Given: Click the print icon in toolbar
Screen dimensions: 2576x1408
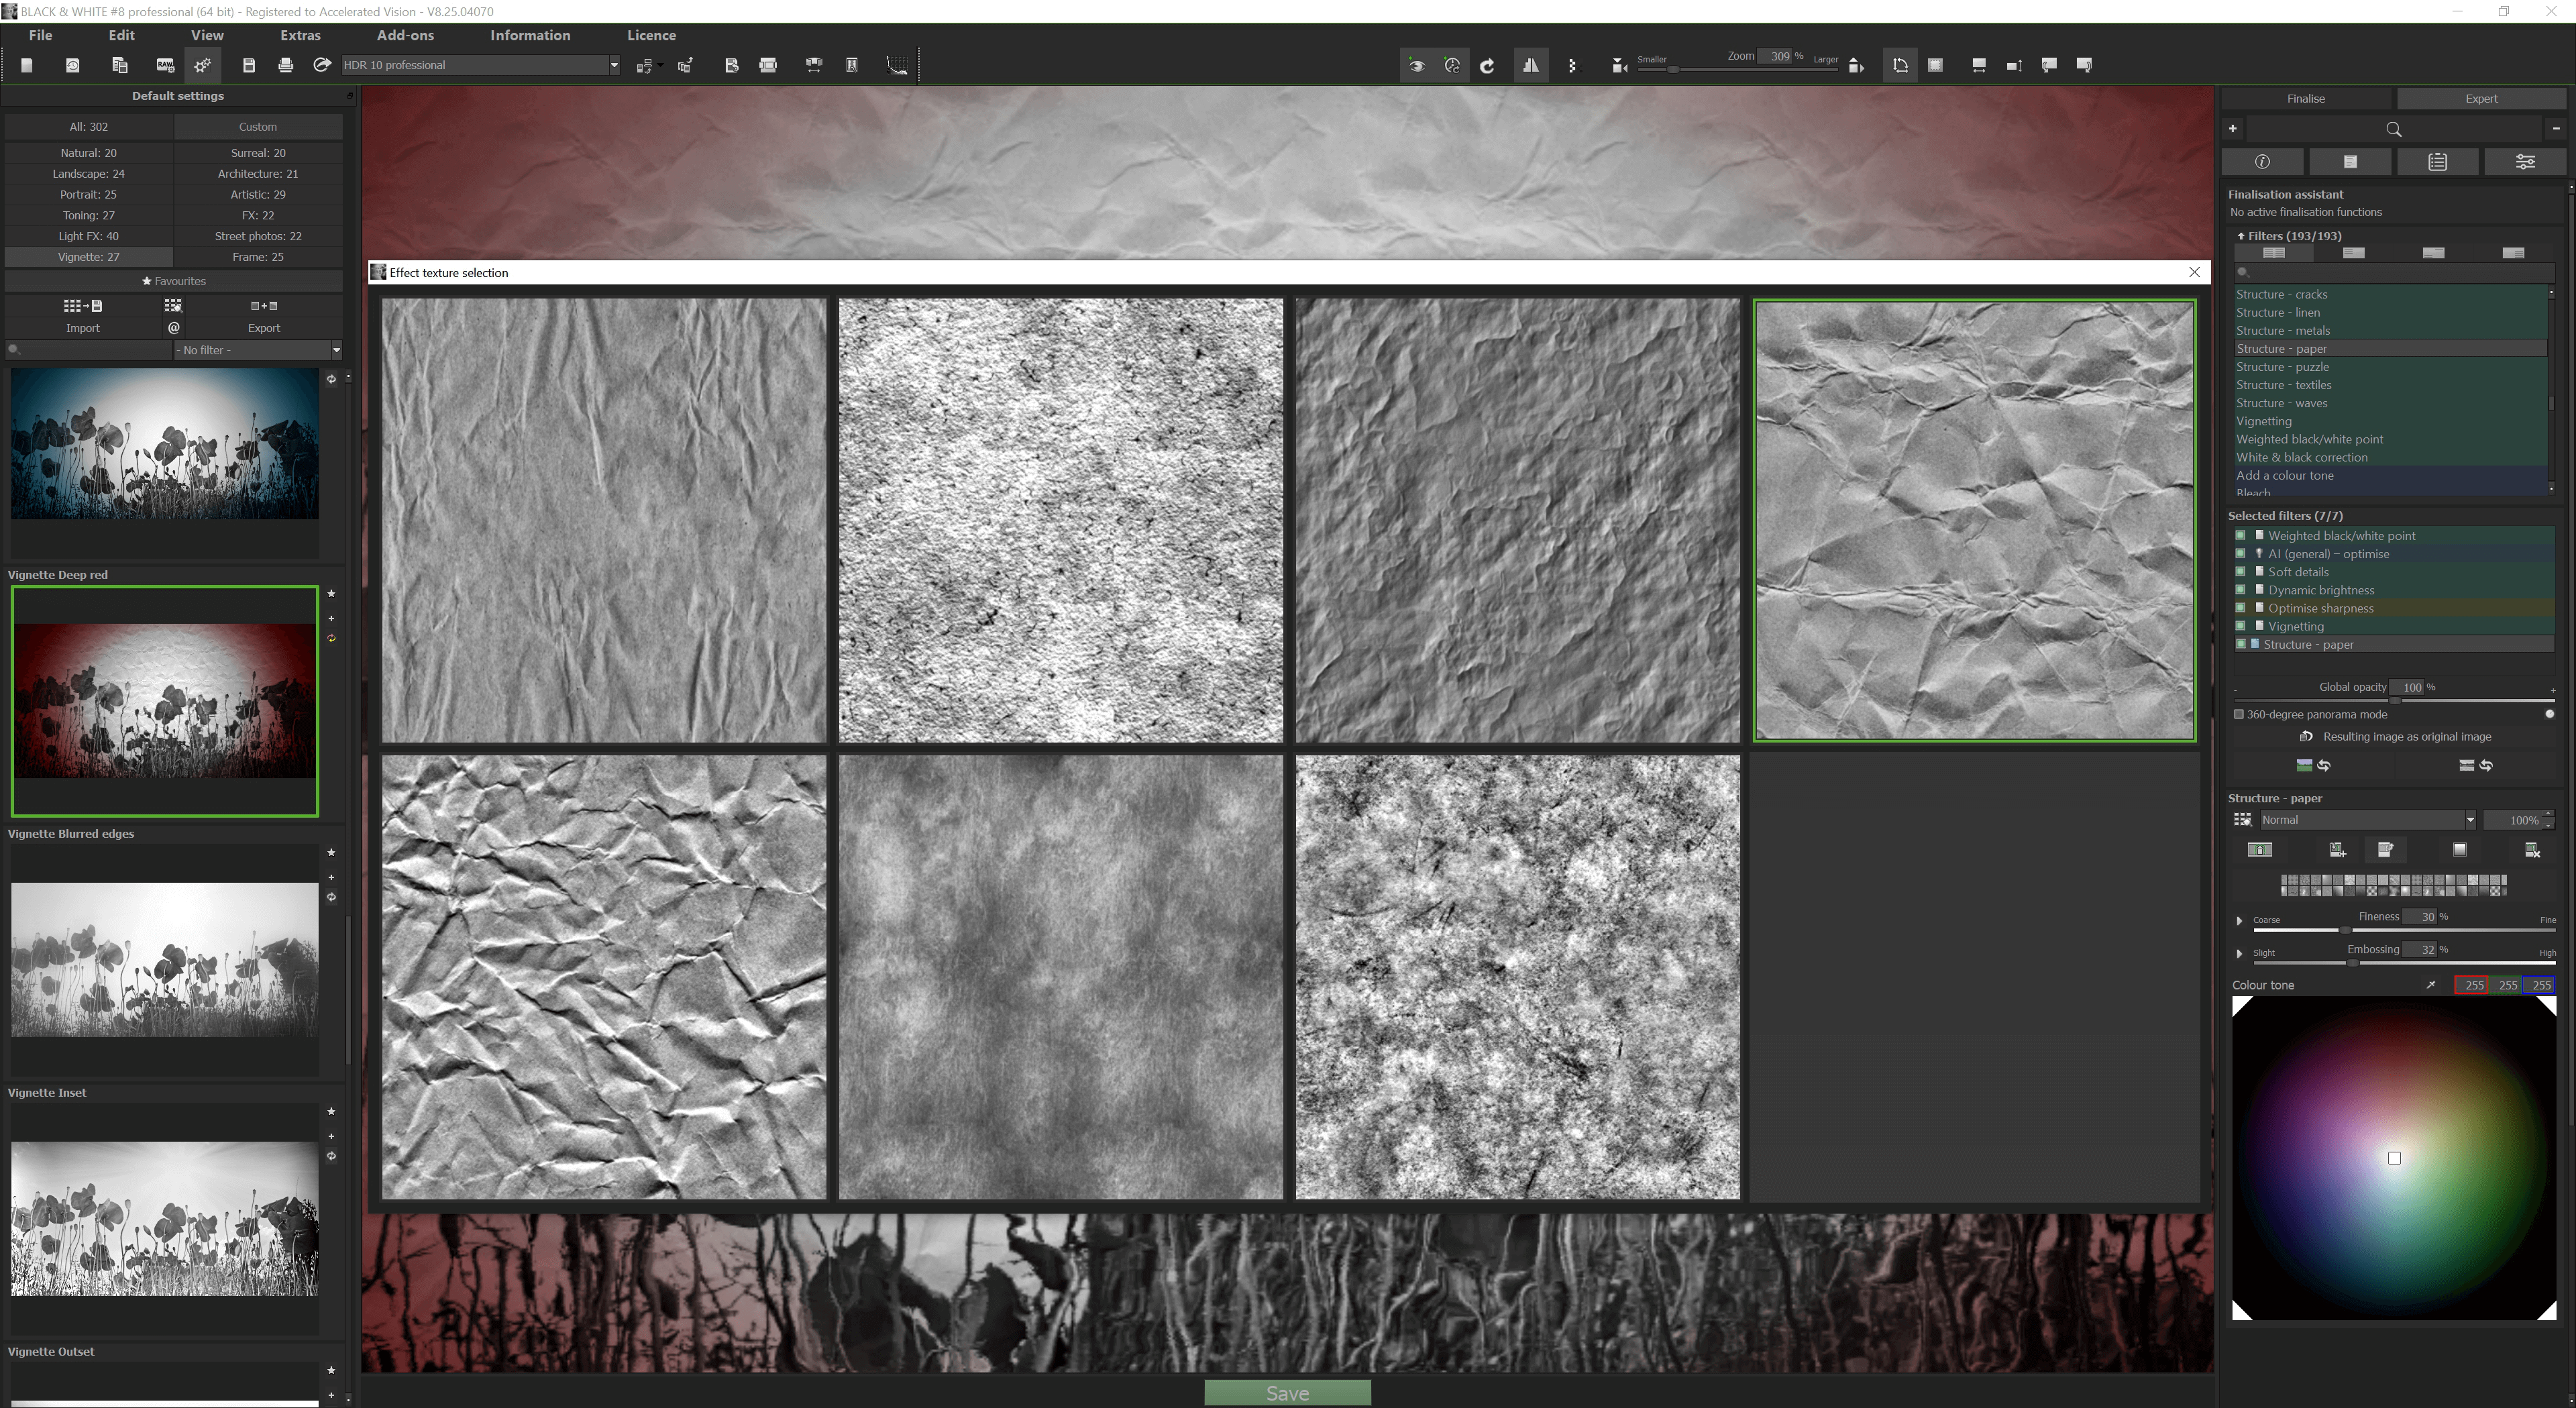Looking at the screenshot, I should click(x=286, y=65).
